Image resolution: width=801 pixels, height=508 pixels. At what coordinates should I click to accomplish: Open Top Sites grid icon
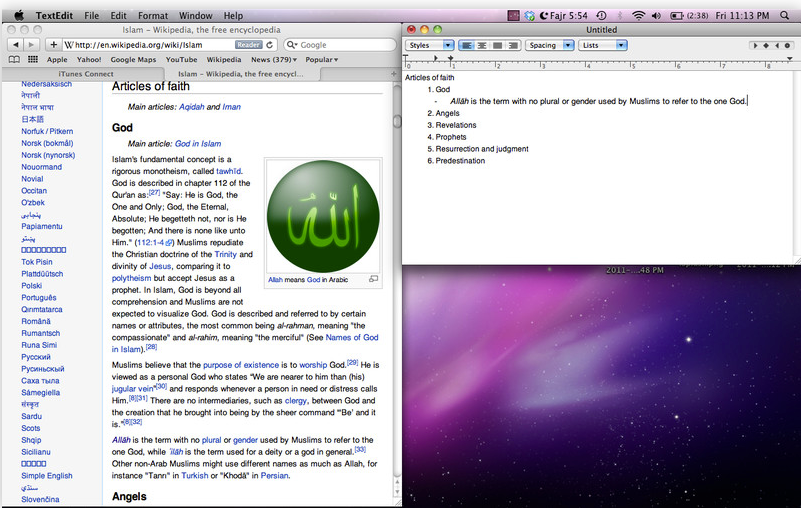(x=33, y=59)
